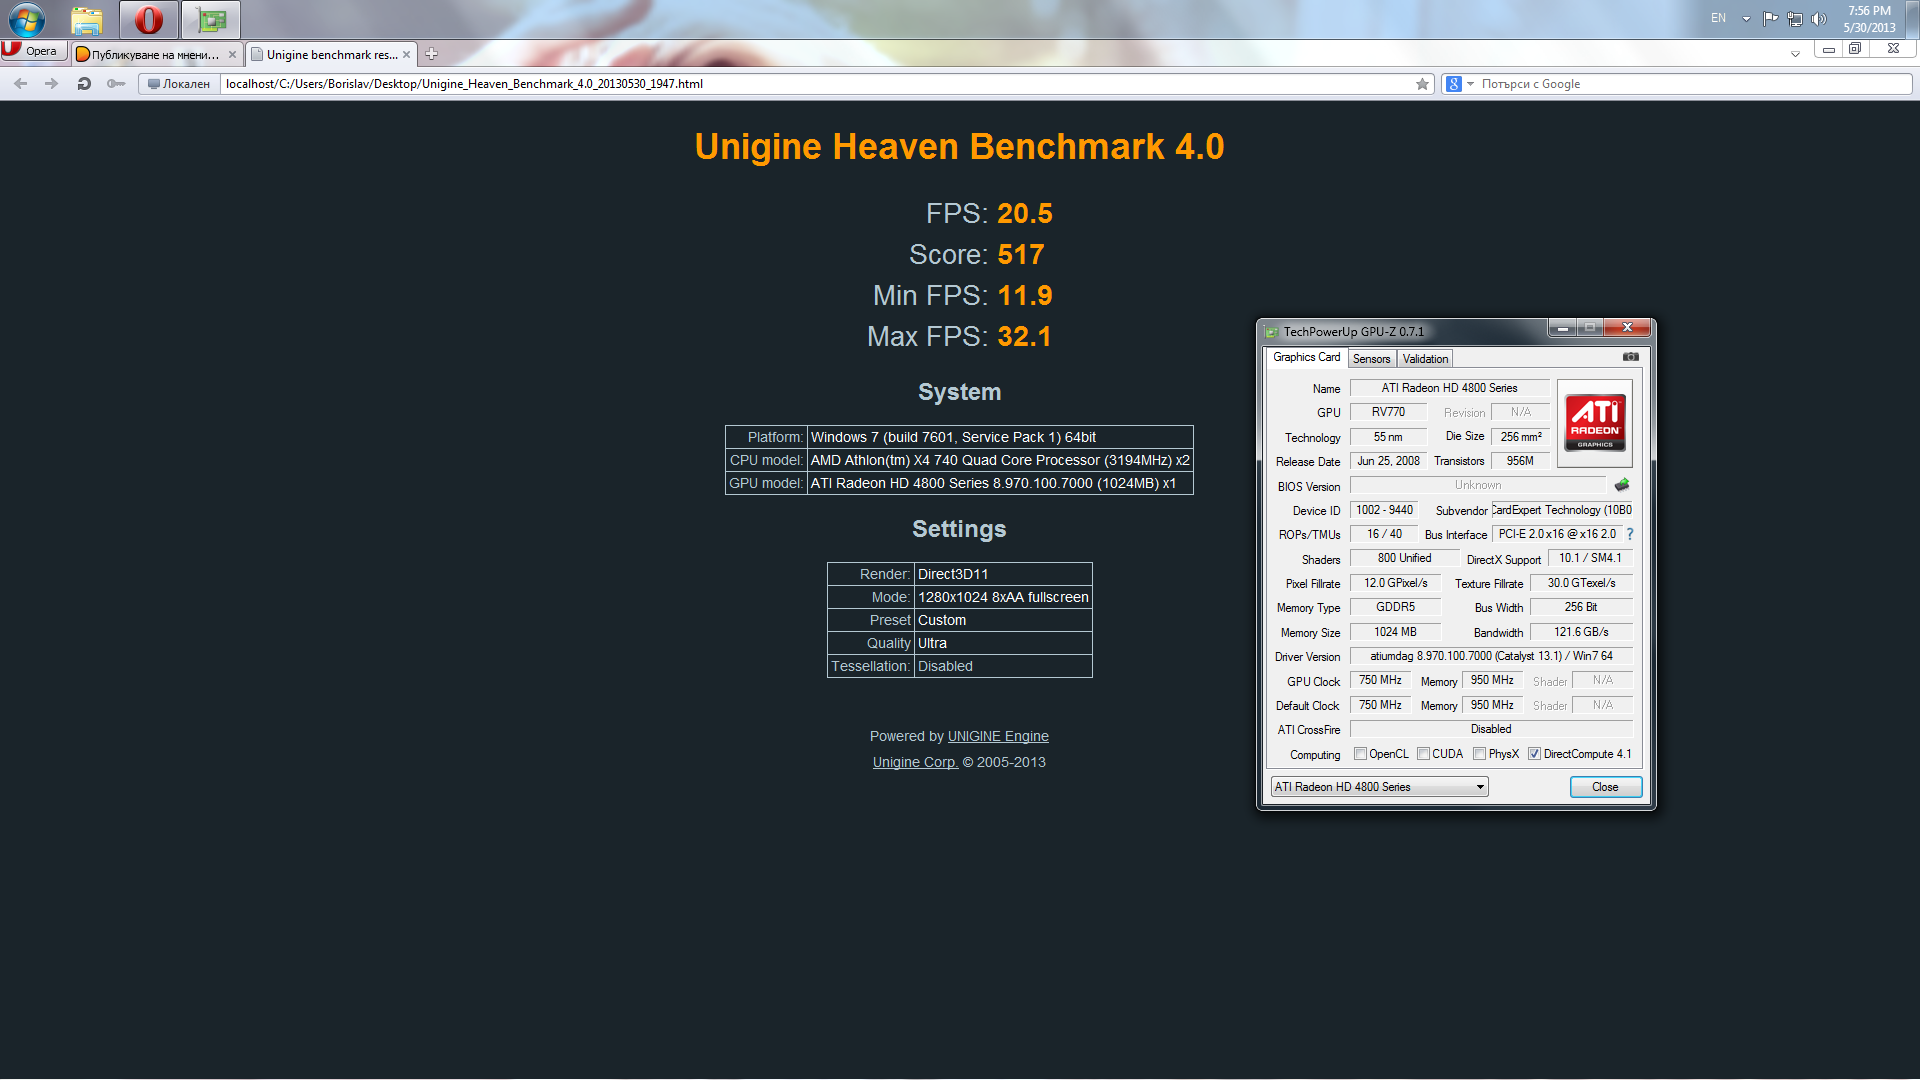
Task: Click the Mode value 1280x1024 8xAA fullscreen
Action: [1003, 597]
